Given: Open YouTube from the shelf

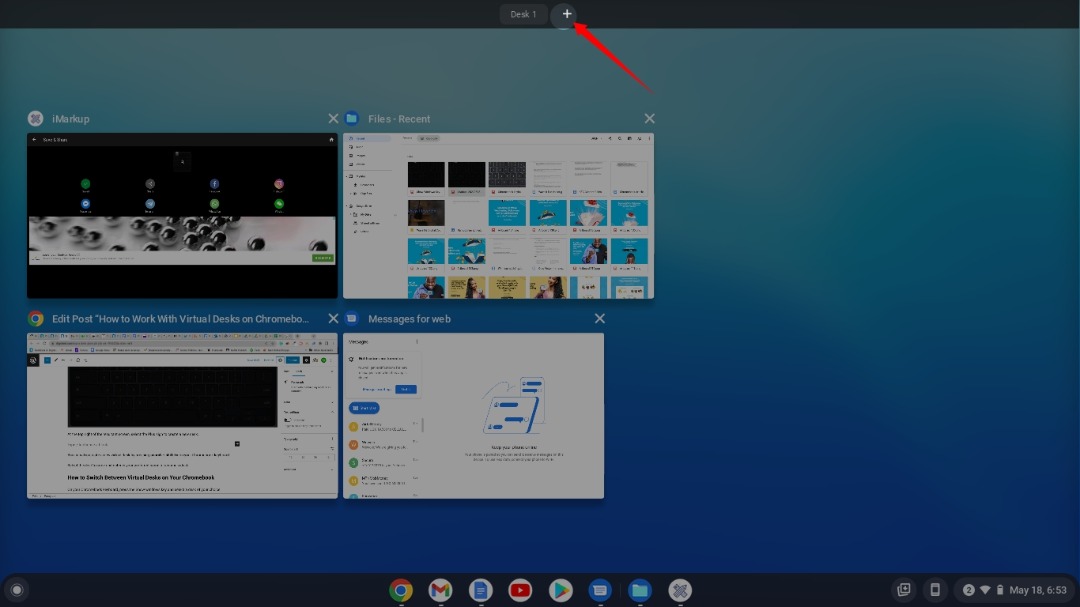Looking at the screenshot, I should pyautogui.click(x=520, y=590).
